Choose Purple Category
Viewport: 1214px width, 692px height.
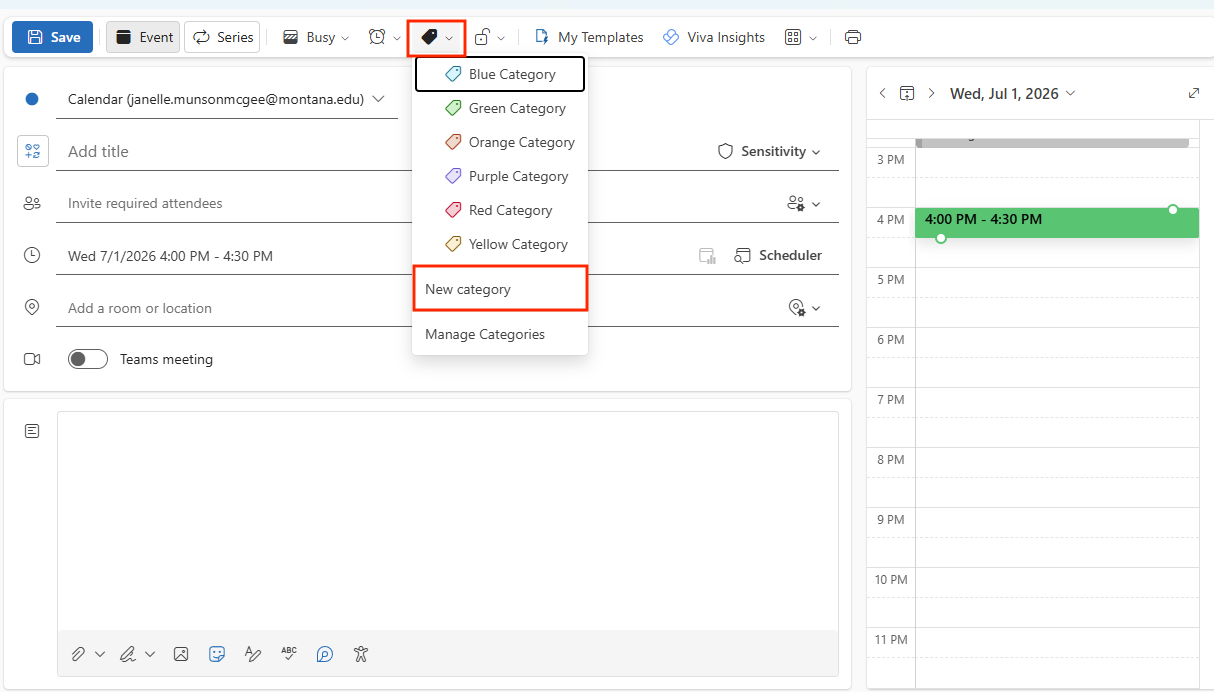click(500, 176)
